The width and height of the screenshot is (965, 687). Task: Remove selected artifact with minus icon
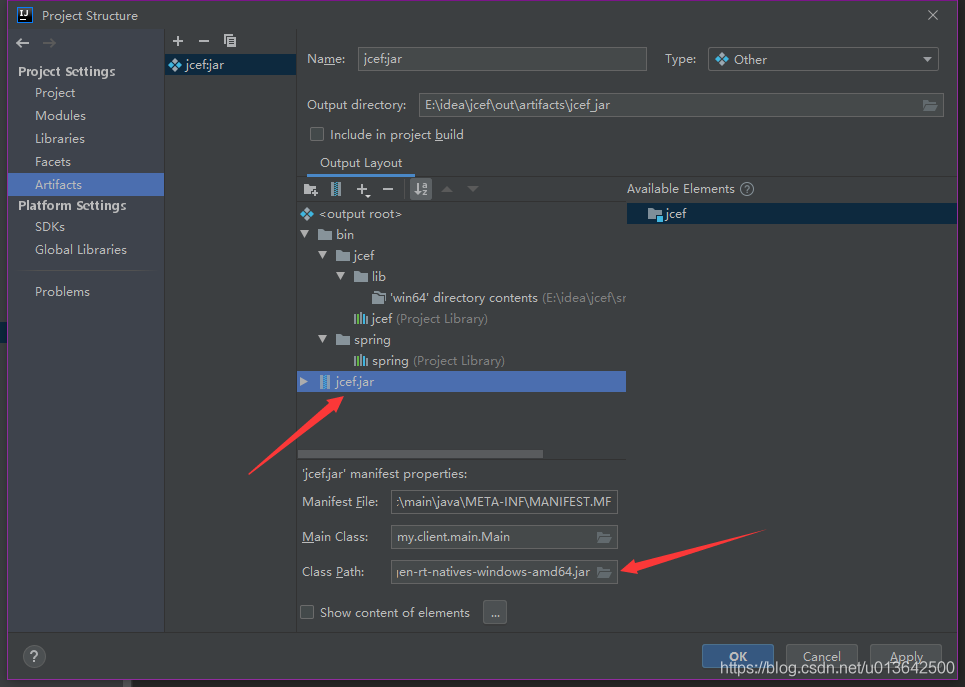204,41
